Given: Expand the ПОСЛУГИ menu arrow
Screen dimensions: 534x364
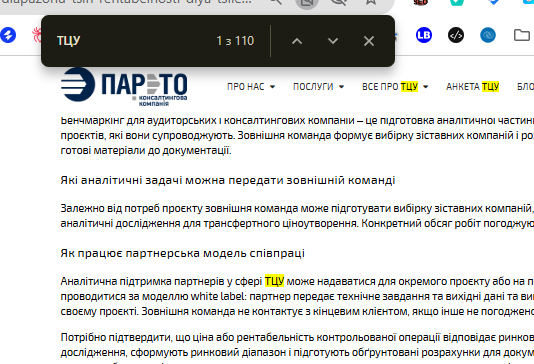Looking at the screenshot, I should 341,87.
